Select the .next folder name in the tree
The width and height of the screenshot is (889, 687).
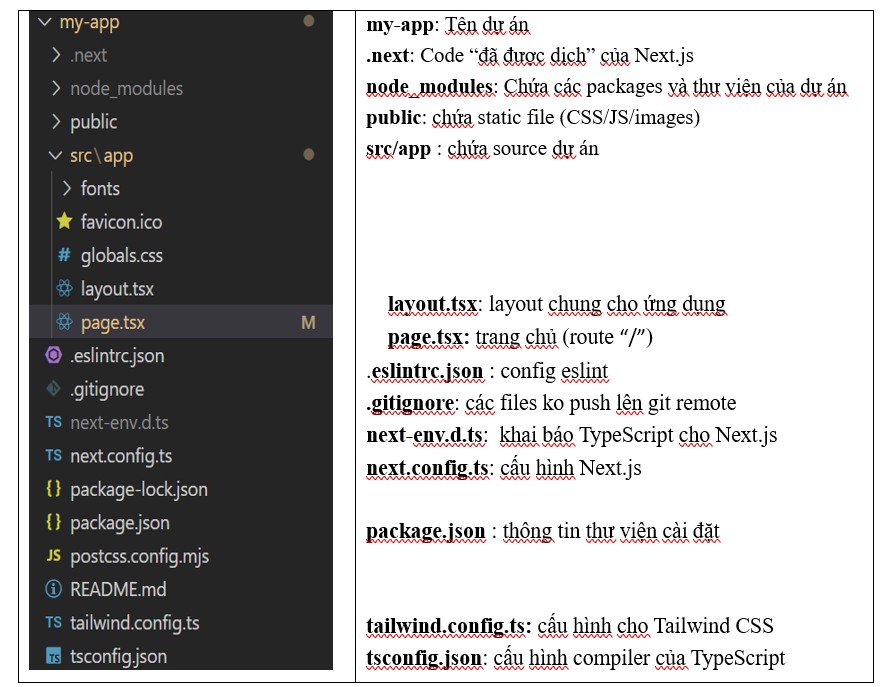88,56
